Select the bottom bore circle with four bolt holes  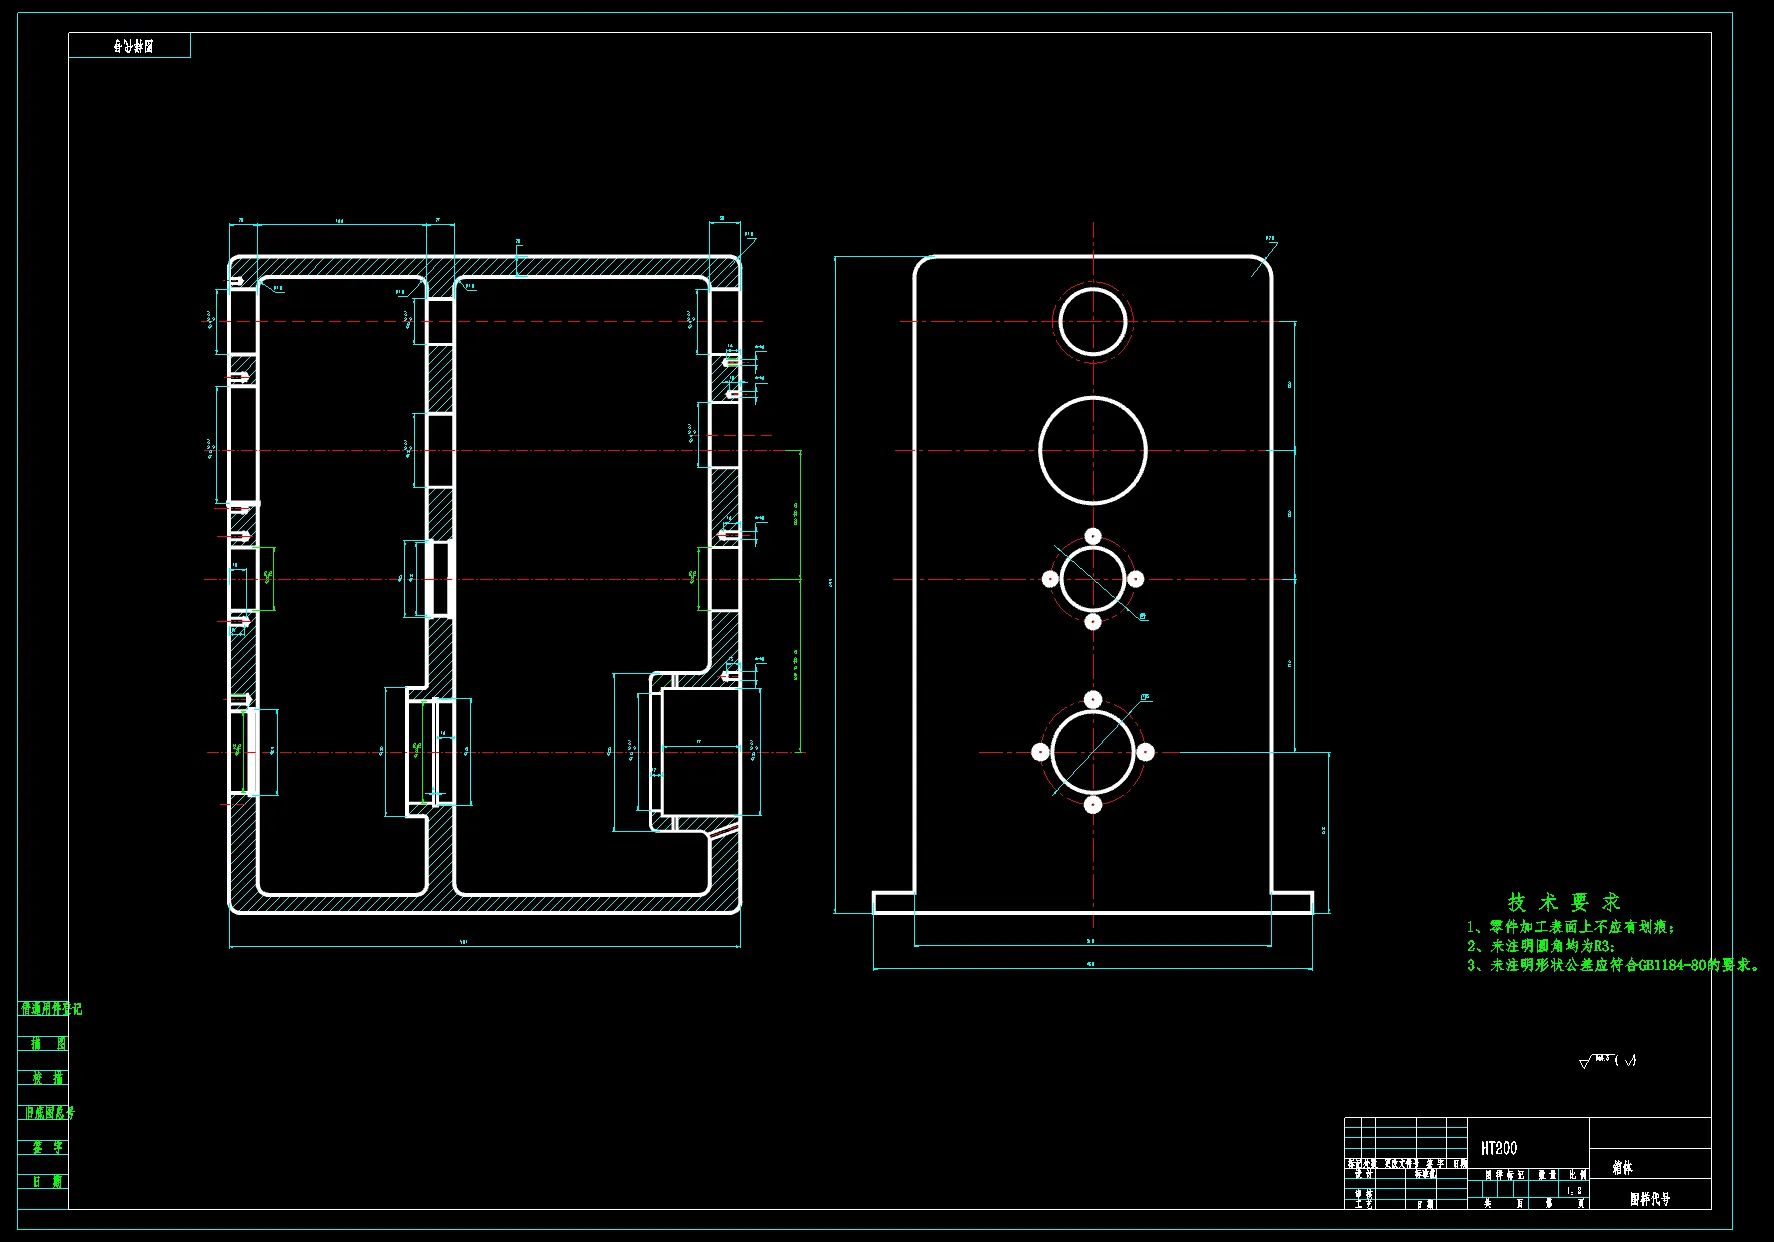pyautogui.click(x=1093, y=752)
